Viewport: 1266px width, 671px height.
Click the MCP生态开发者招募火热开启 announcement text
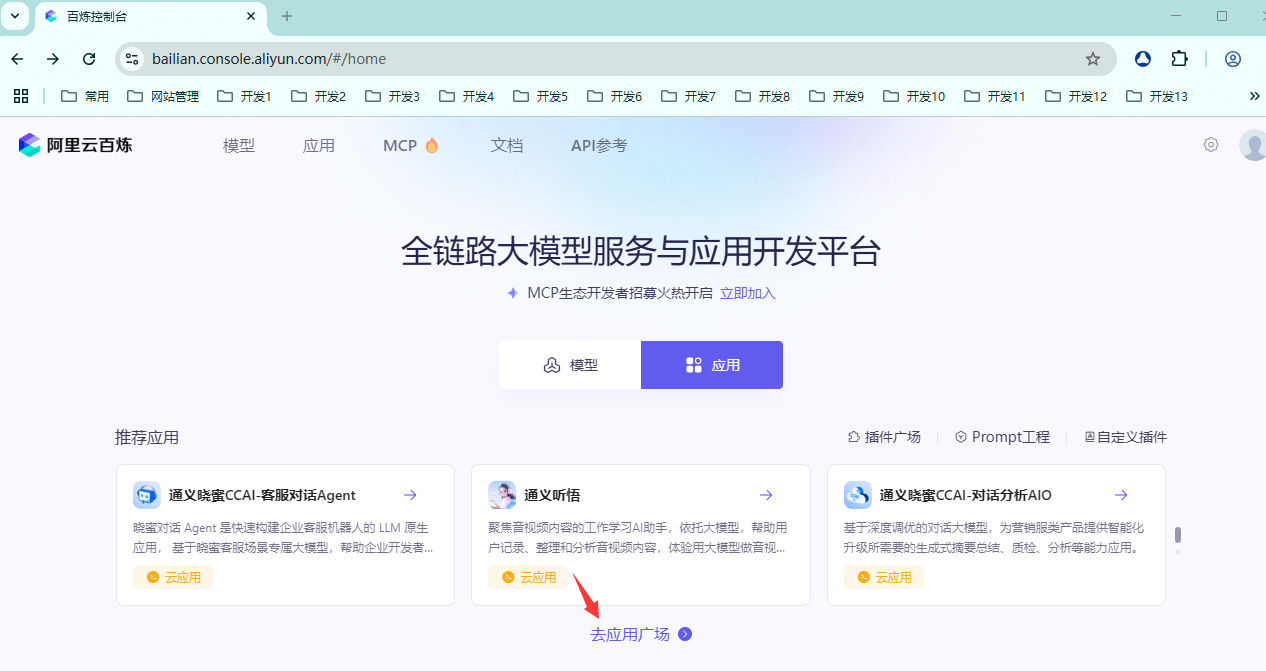tap(620, 293)
